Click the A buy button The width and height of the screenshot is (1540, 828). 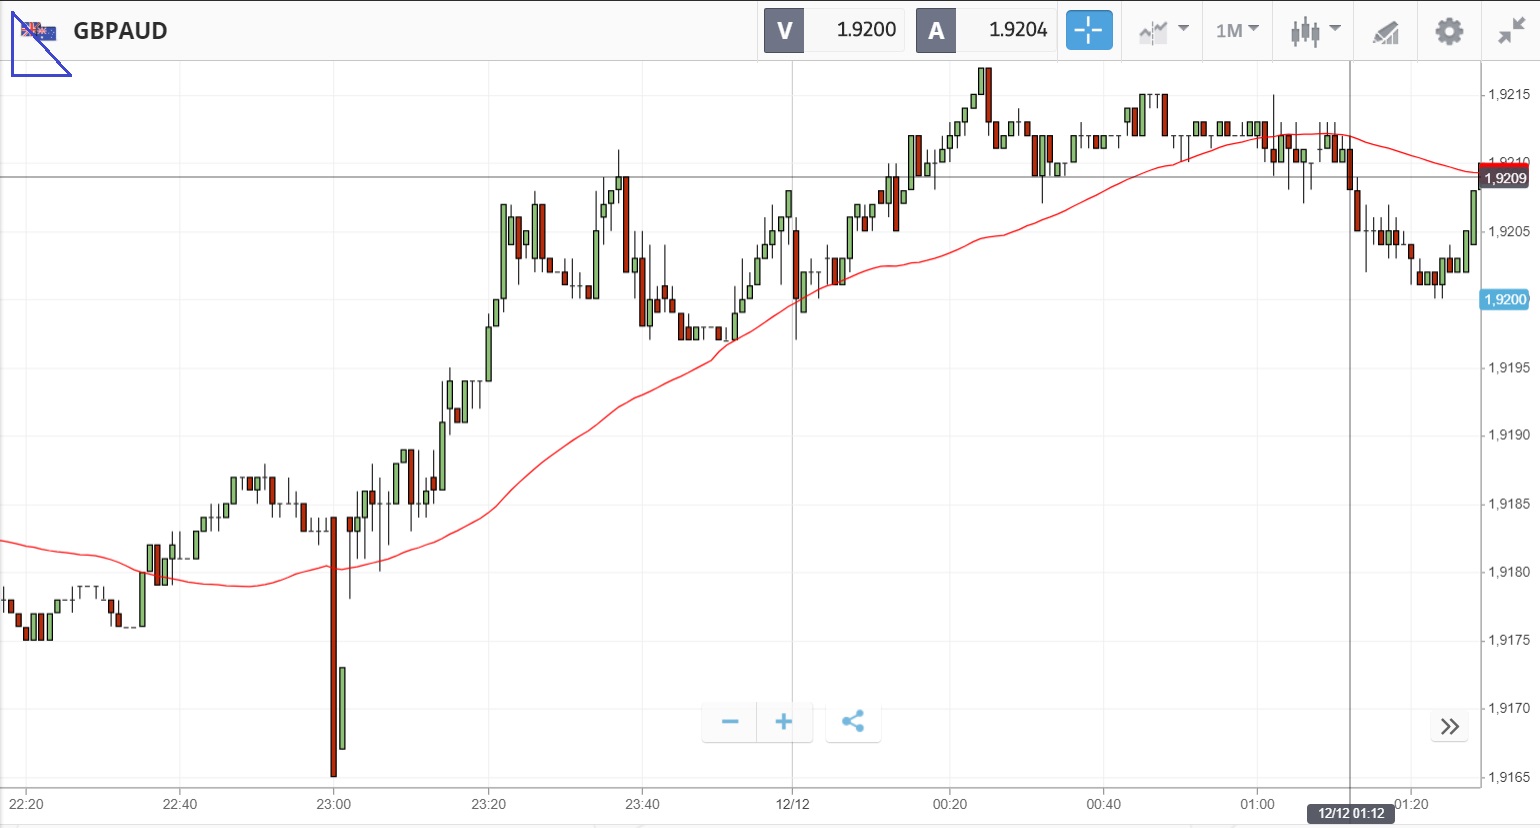click(x=936, y=30)
